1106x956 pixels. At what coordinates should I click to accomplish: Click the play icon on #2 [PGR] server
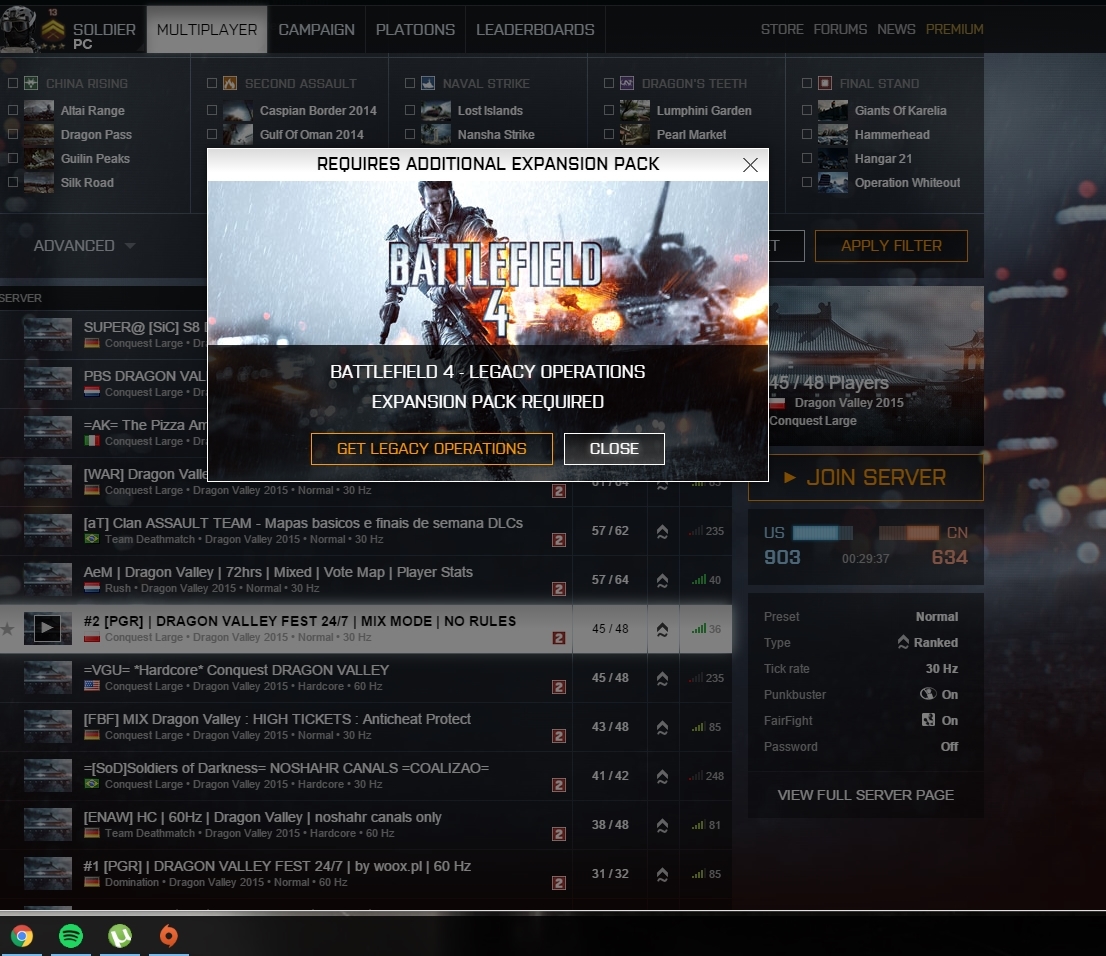47,628
